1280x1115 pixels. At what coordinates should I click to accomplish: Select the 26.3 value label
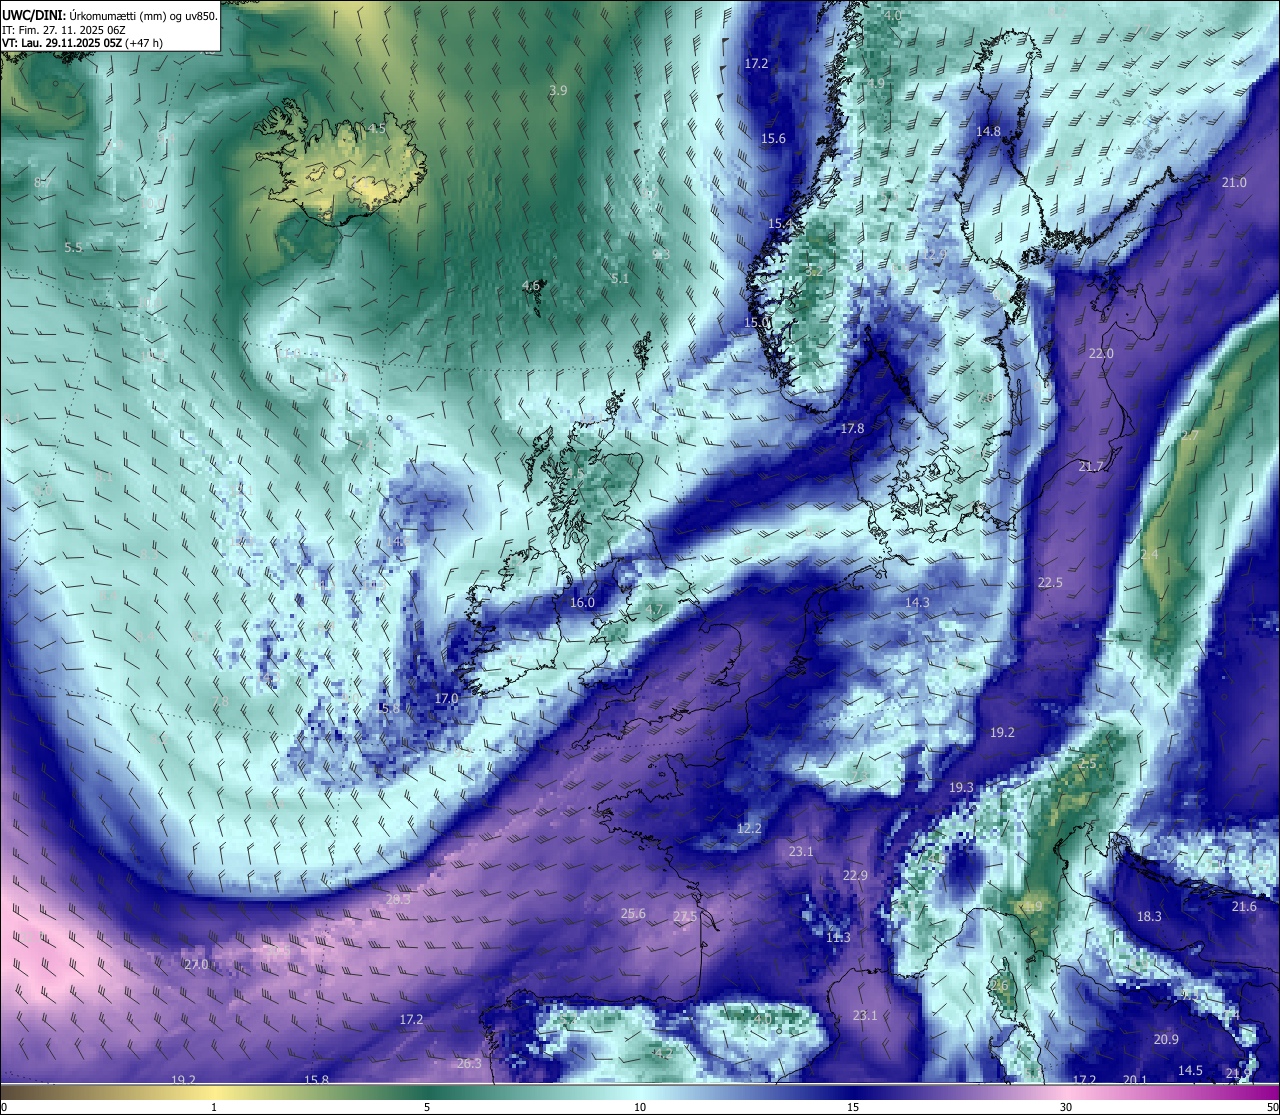click(x=469, y=1063)
